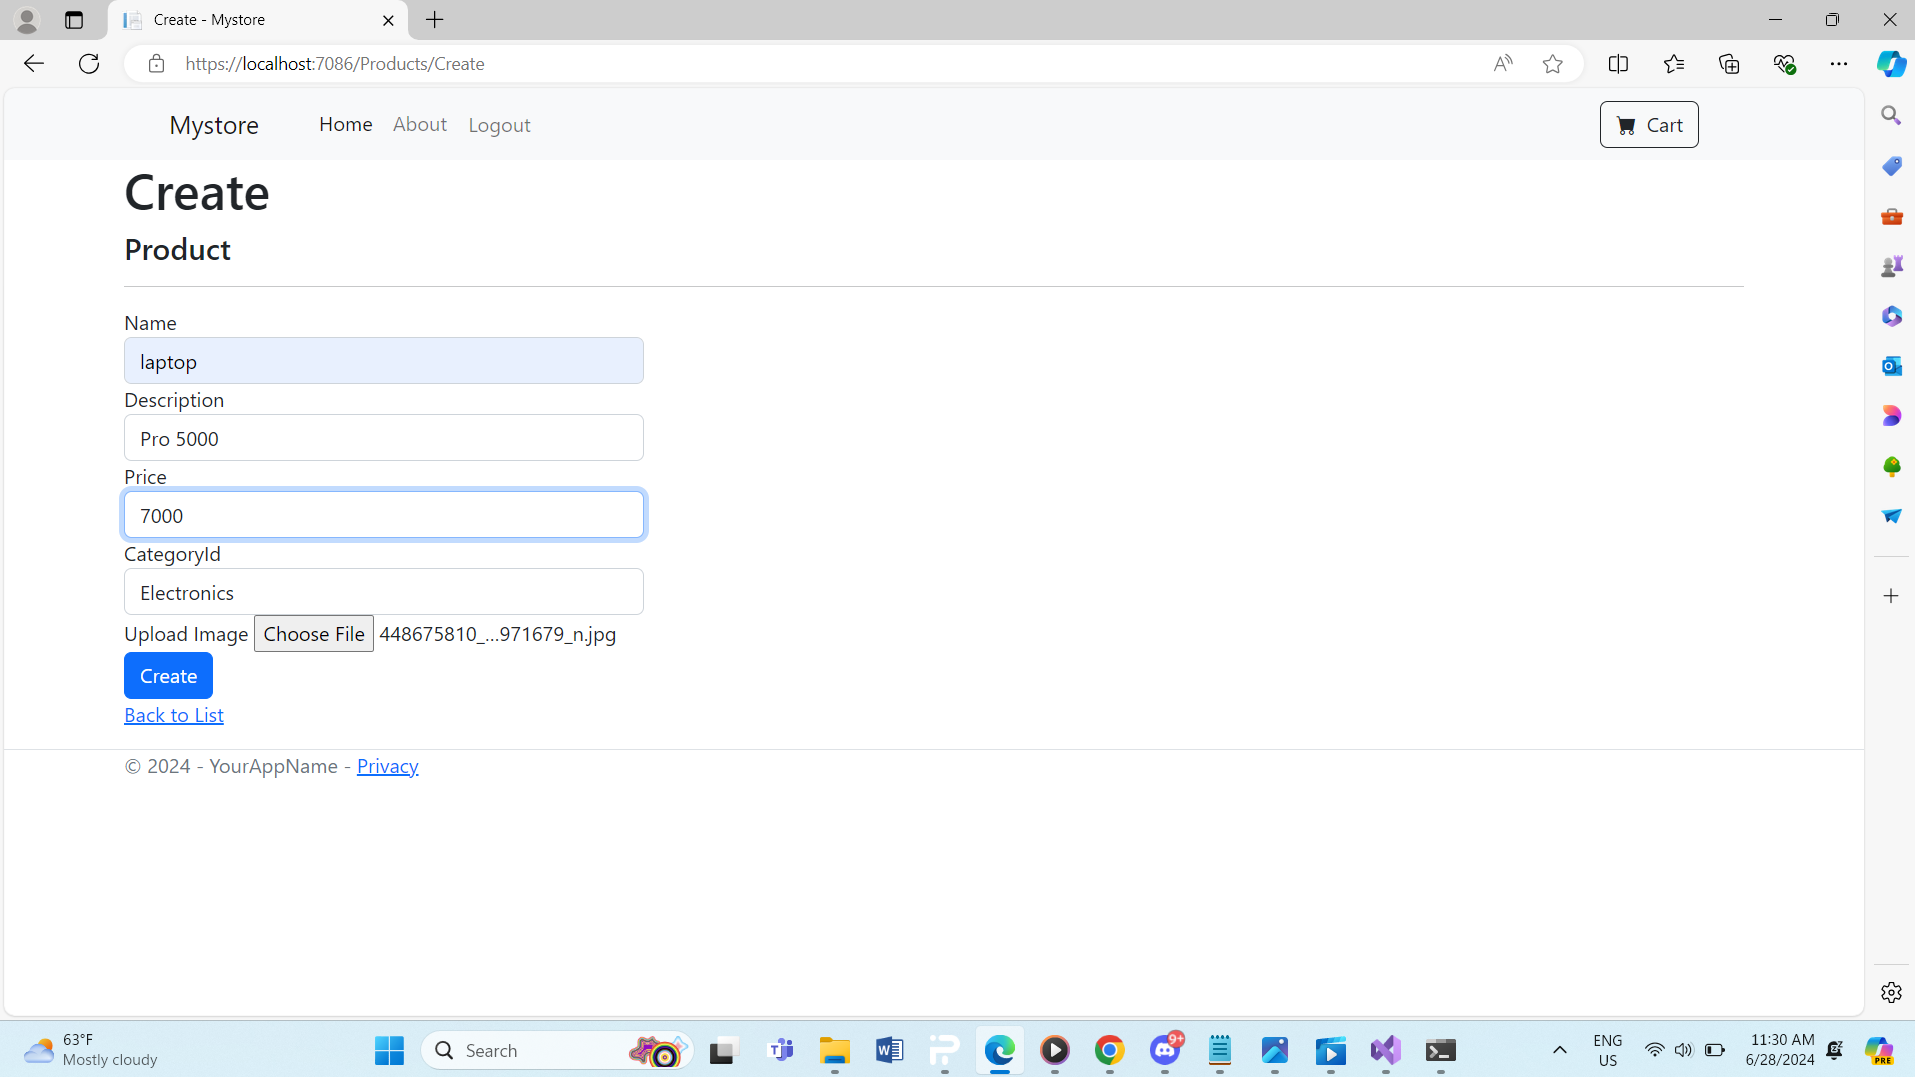
Task: Open sidebar settings gear
Action: click(x=1891, y=992)
